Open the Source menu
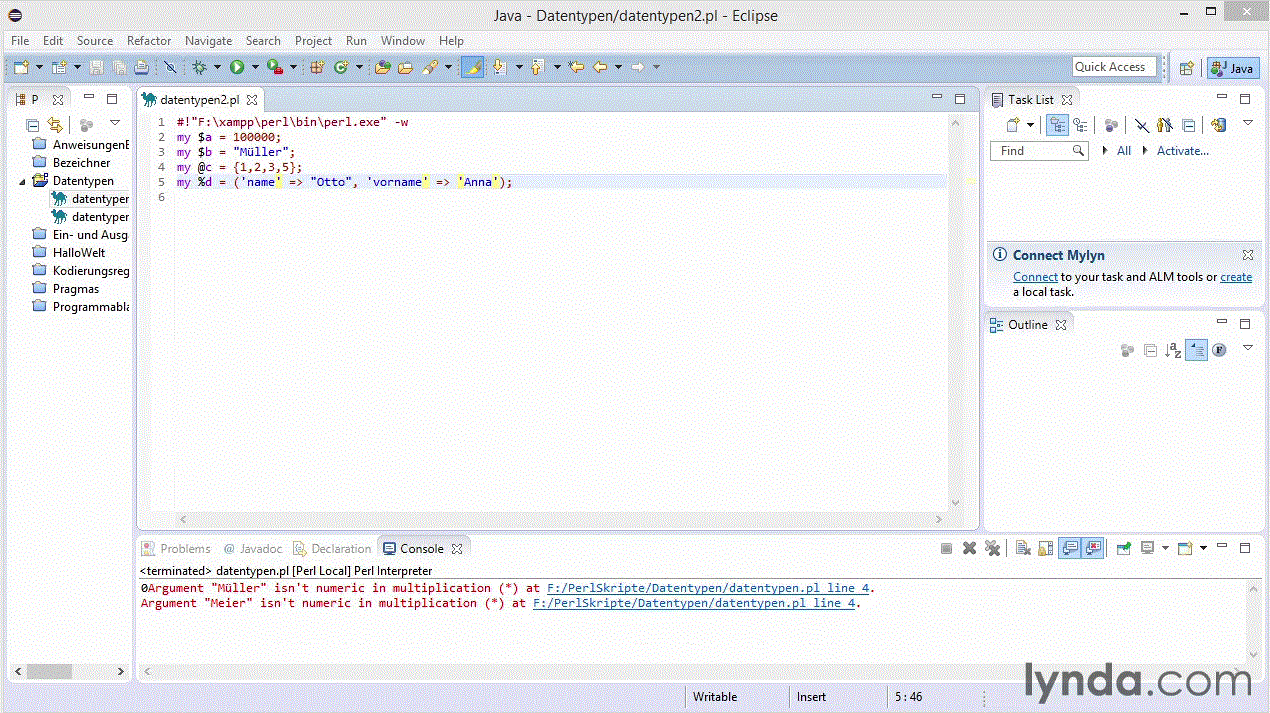The width and height of the screenshot is (1270, 713). click(95, 41)
